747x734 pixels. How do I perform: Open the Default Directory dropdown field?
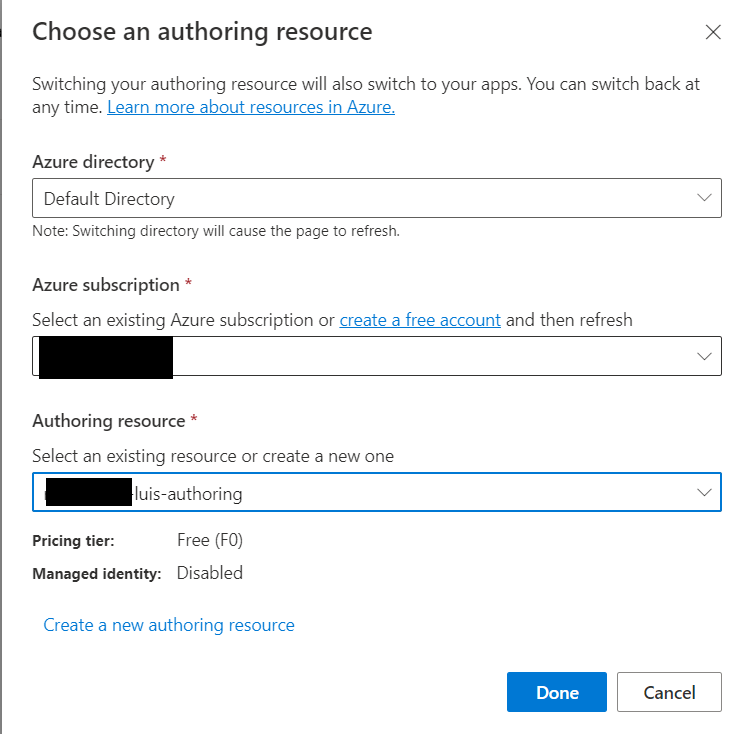(x=376, y=198)
